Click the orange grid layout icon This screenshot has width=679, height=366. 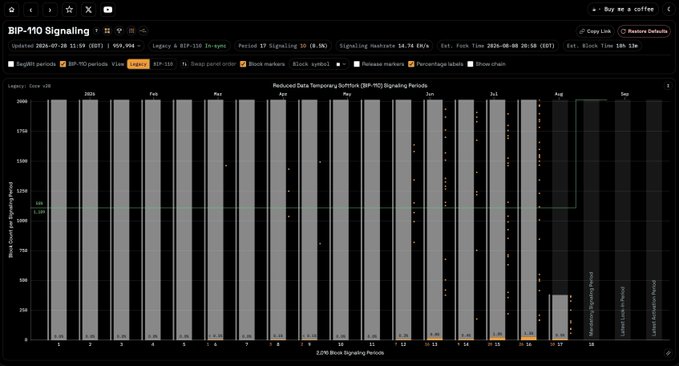(107, 31)
